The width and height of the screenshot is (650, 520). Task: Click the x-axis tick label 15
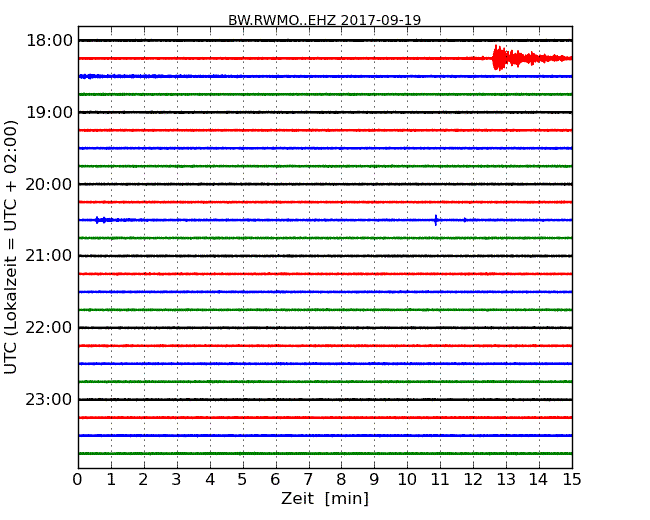click(x=572, y=479)
